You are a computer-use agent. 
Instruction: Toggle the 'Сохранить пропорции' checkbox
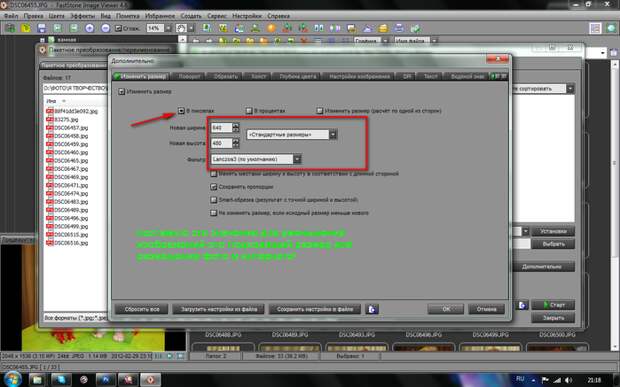coord(214,187)
